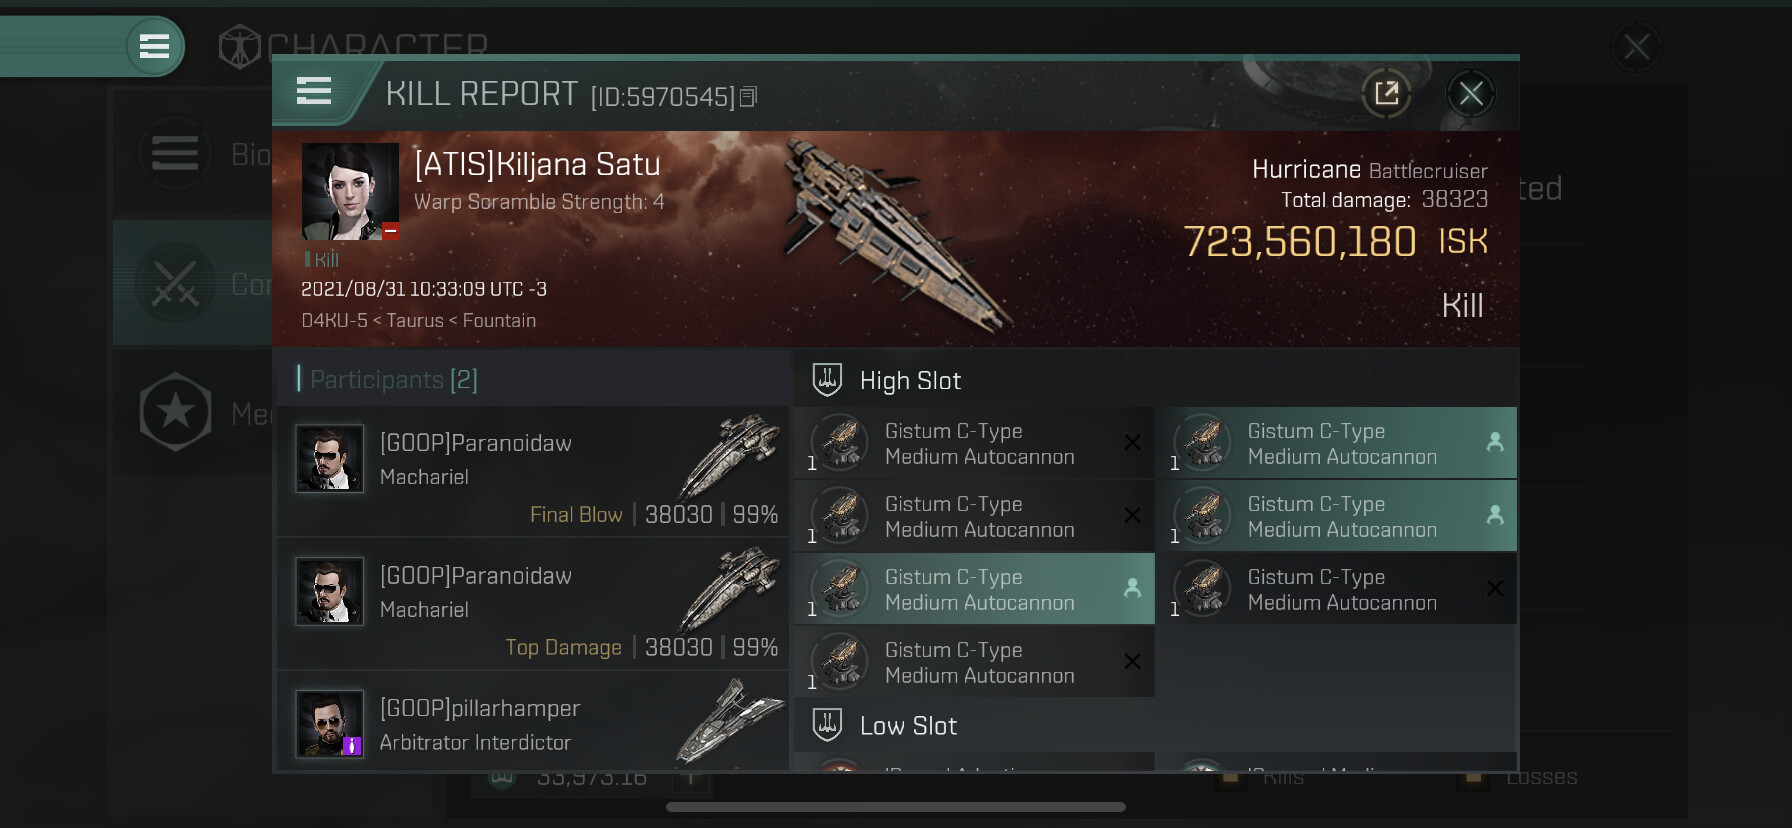Tap the Low Slot shield icon
1792x828 pixels.
827,725
